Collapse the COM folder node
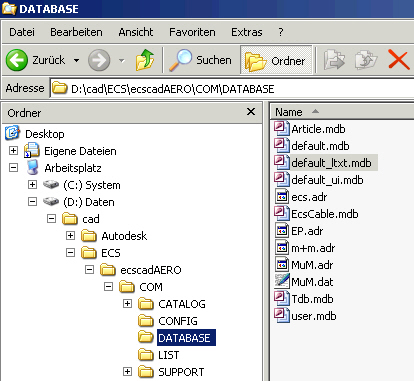Viewport: 414px width, 381px height. click(108, 286)
